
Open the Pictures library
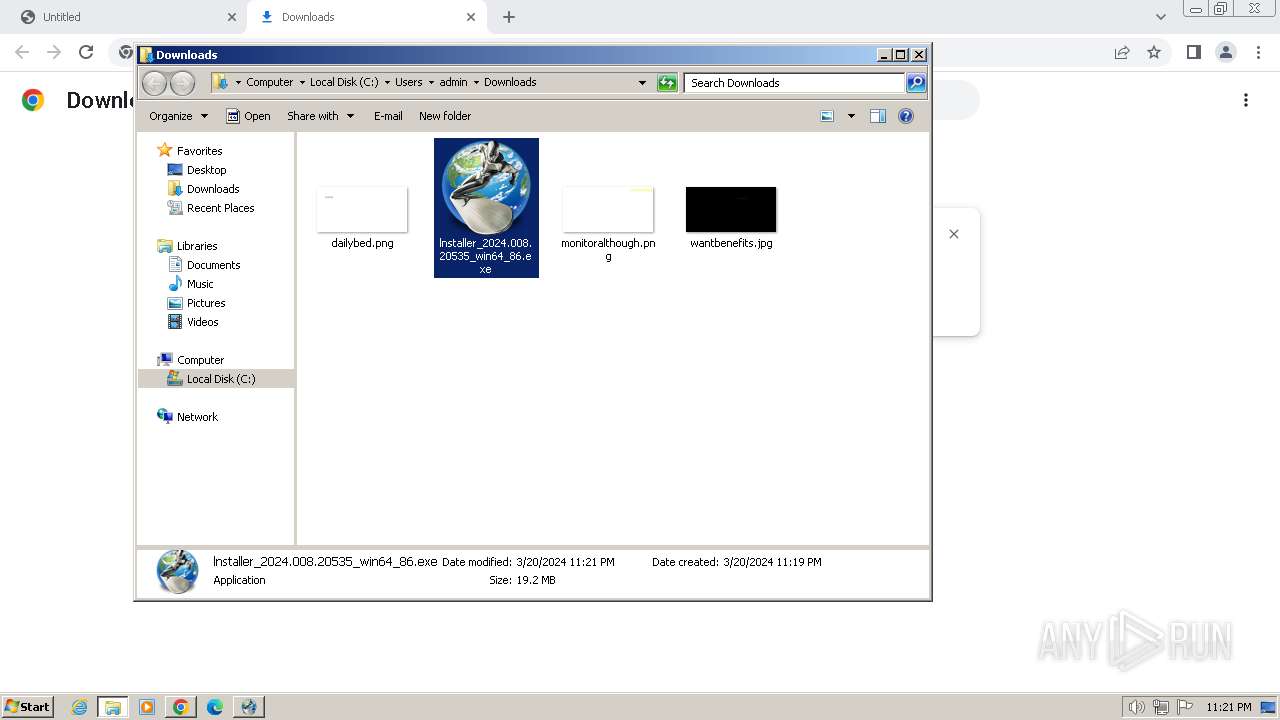tap(206, 303)
